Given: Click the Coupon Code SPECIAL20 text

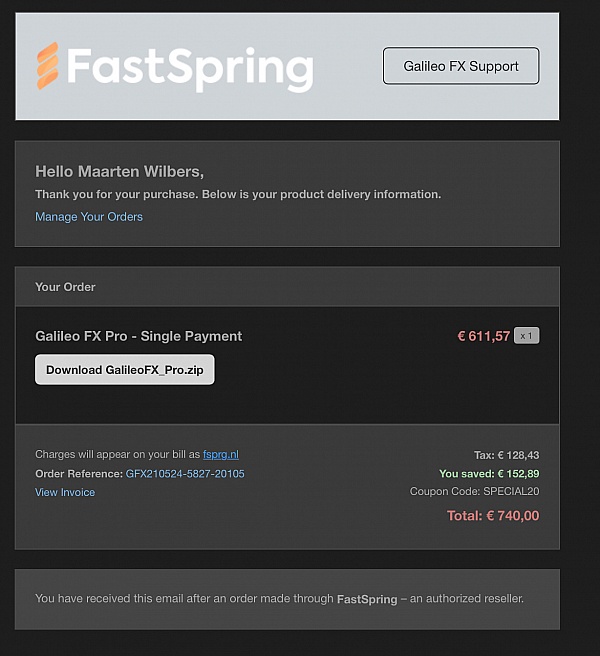Looking at the screenshot, I should pos(474,492).
